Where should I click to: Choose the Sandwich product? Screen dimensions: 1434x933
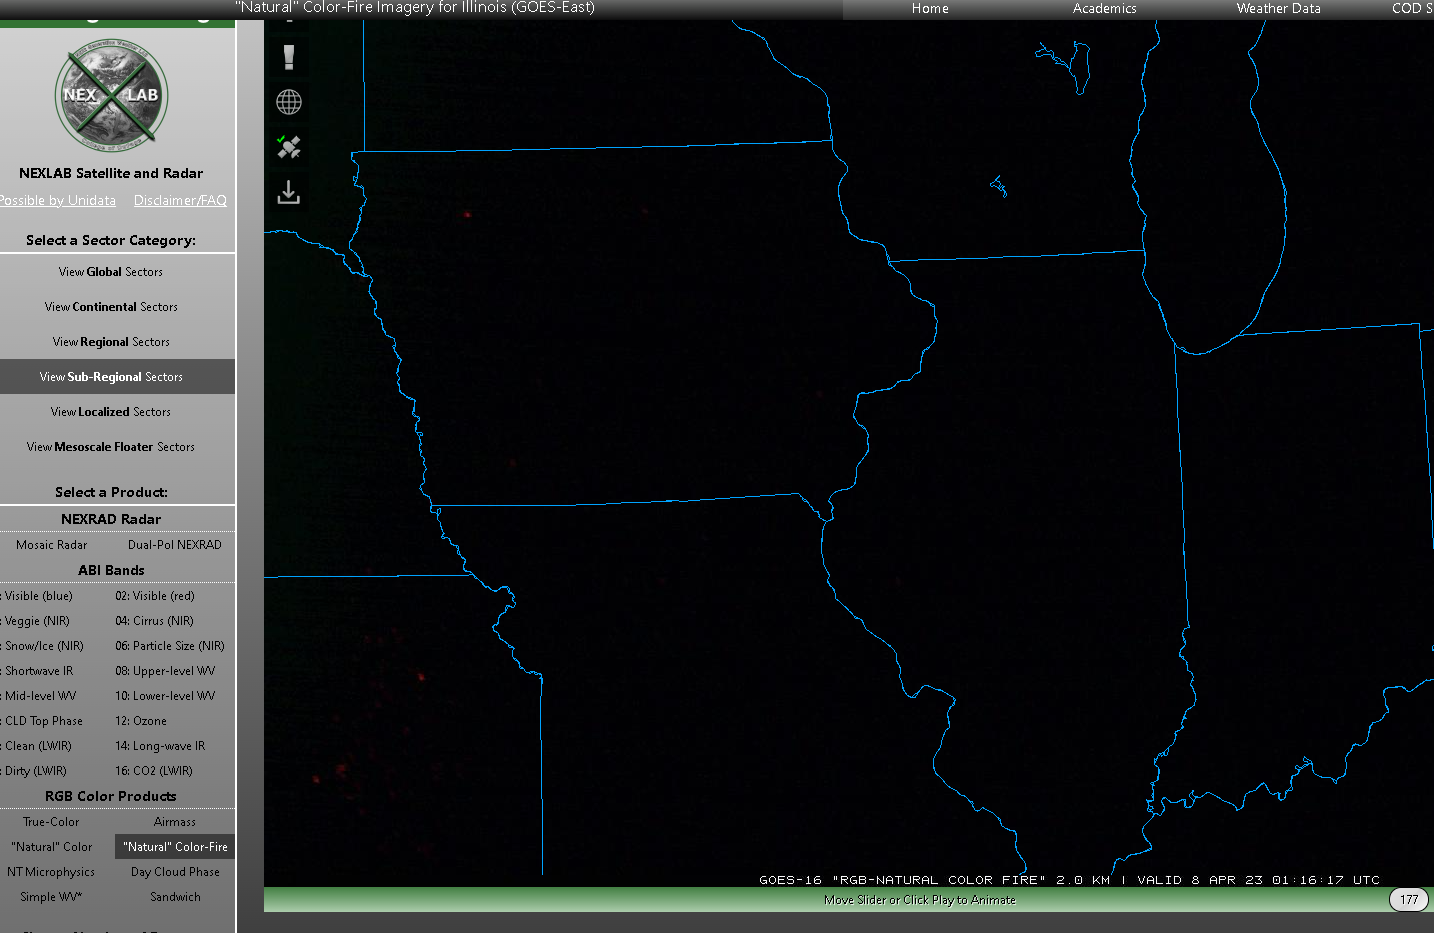point(175,897)
